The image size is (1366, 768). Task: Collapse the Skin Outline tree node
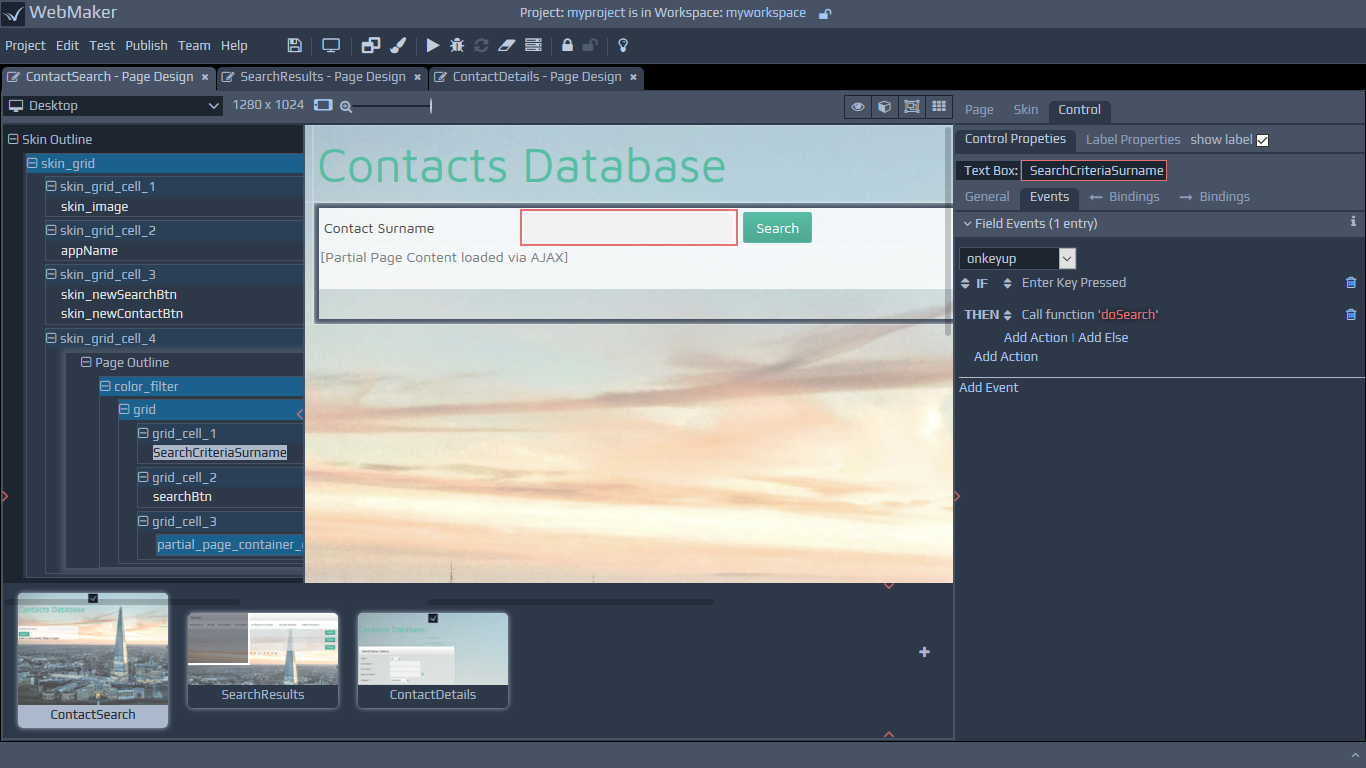click(x=13, y=140)
